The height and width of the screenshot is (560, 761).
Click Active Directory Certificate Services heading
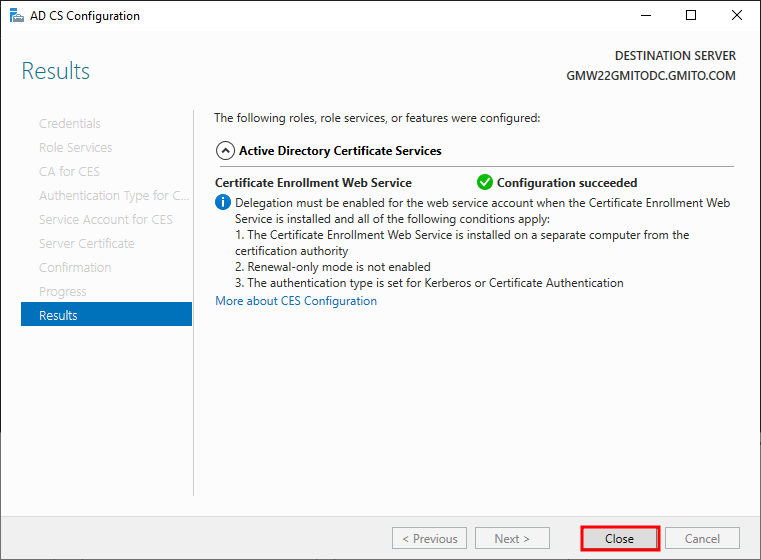point(340,151)
